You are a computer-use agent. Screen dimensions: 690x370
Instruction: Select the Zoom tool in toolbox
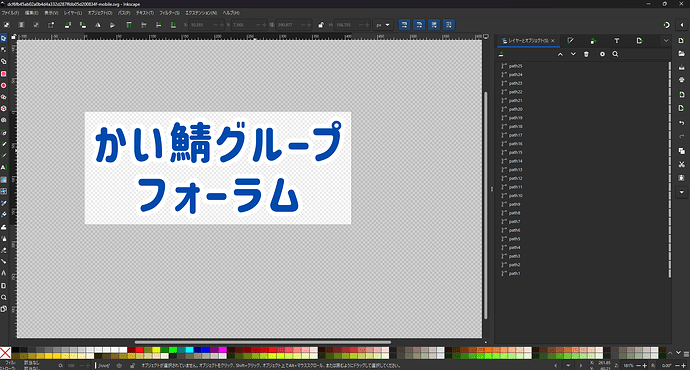coord(4,297)
